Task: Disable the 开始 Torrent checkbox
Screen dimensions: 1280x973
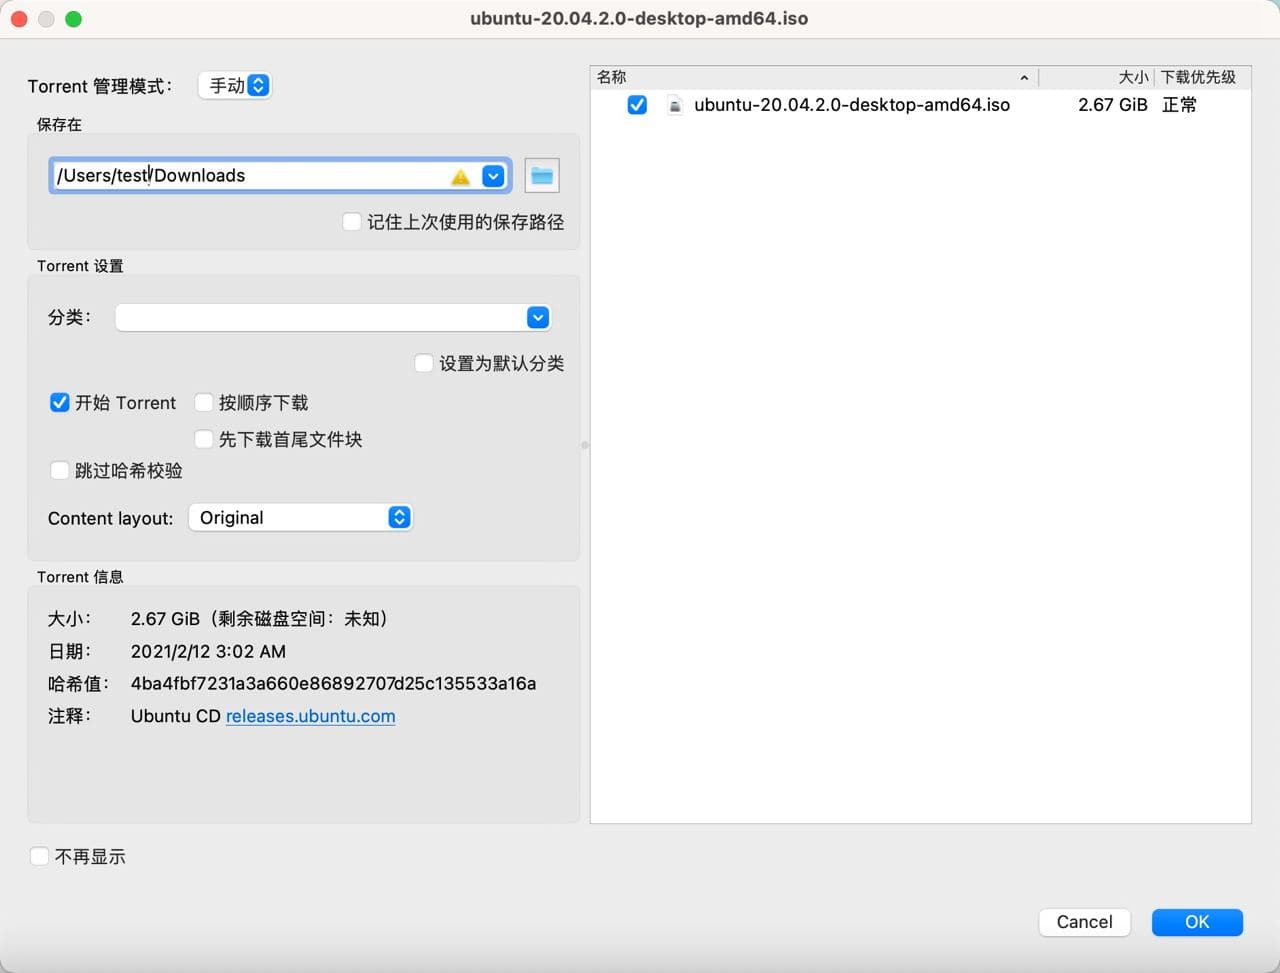Action: click(60, 402)
